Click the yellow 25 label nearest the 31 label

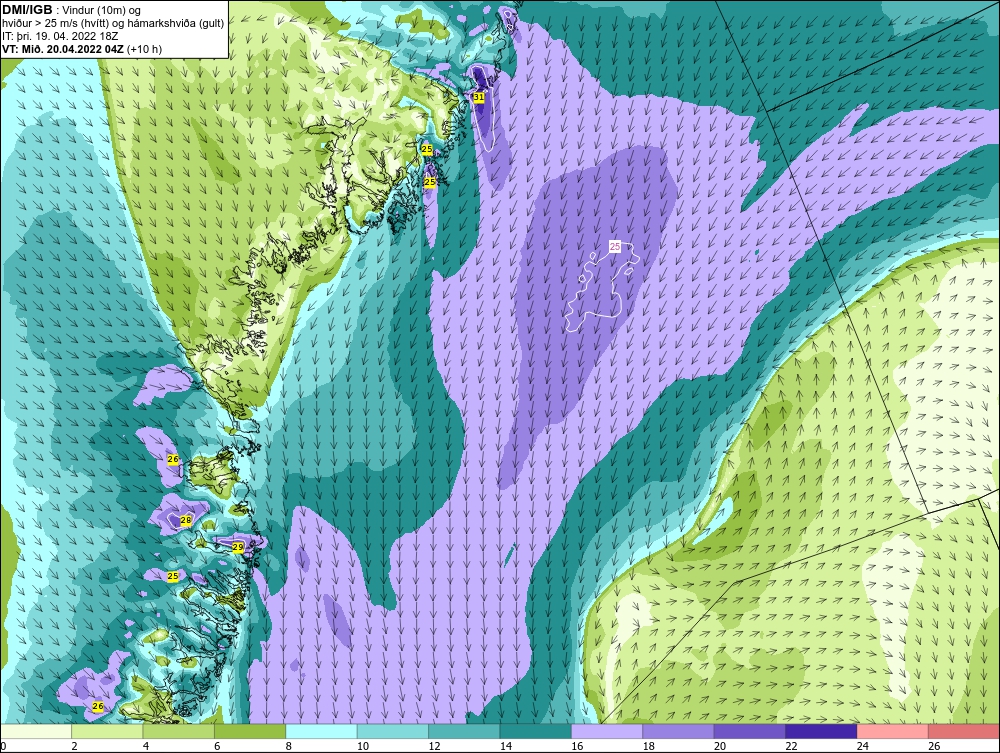427,149
